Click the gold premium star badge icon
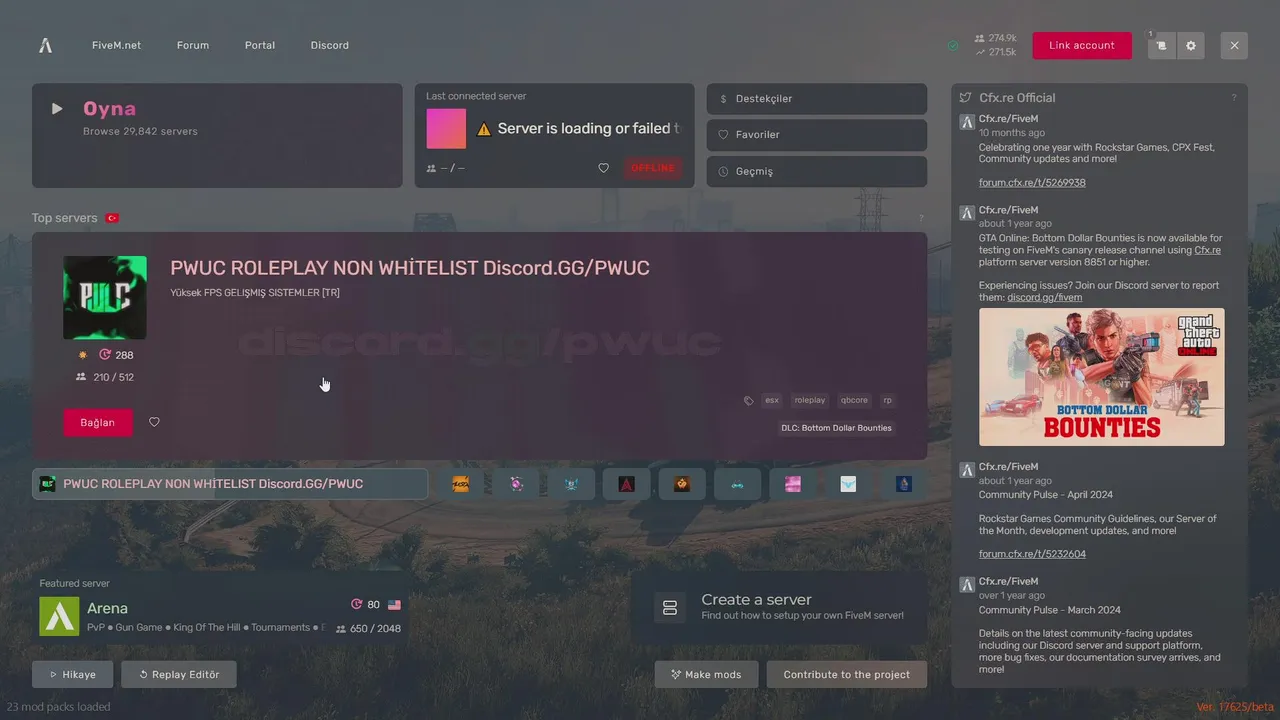Screen dimensions: 1280x720 click(x=83, y=355)
